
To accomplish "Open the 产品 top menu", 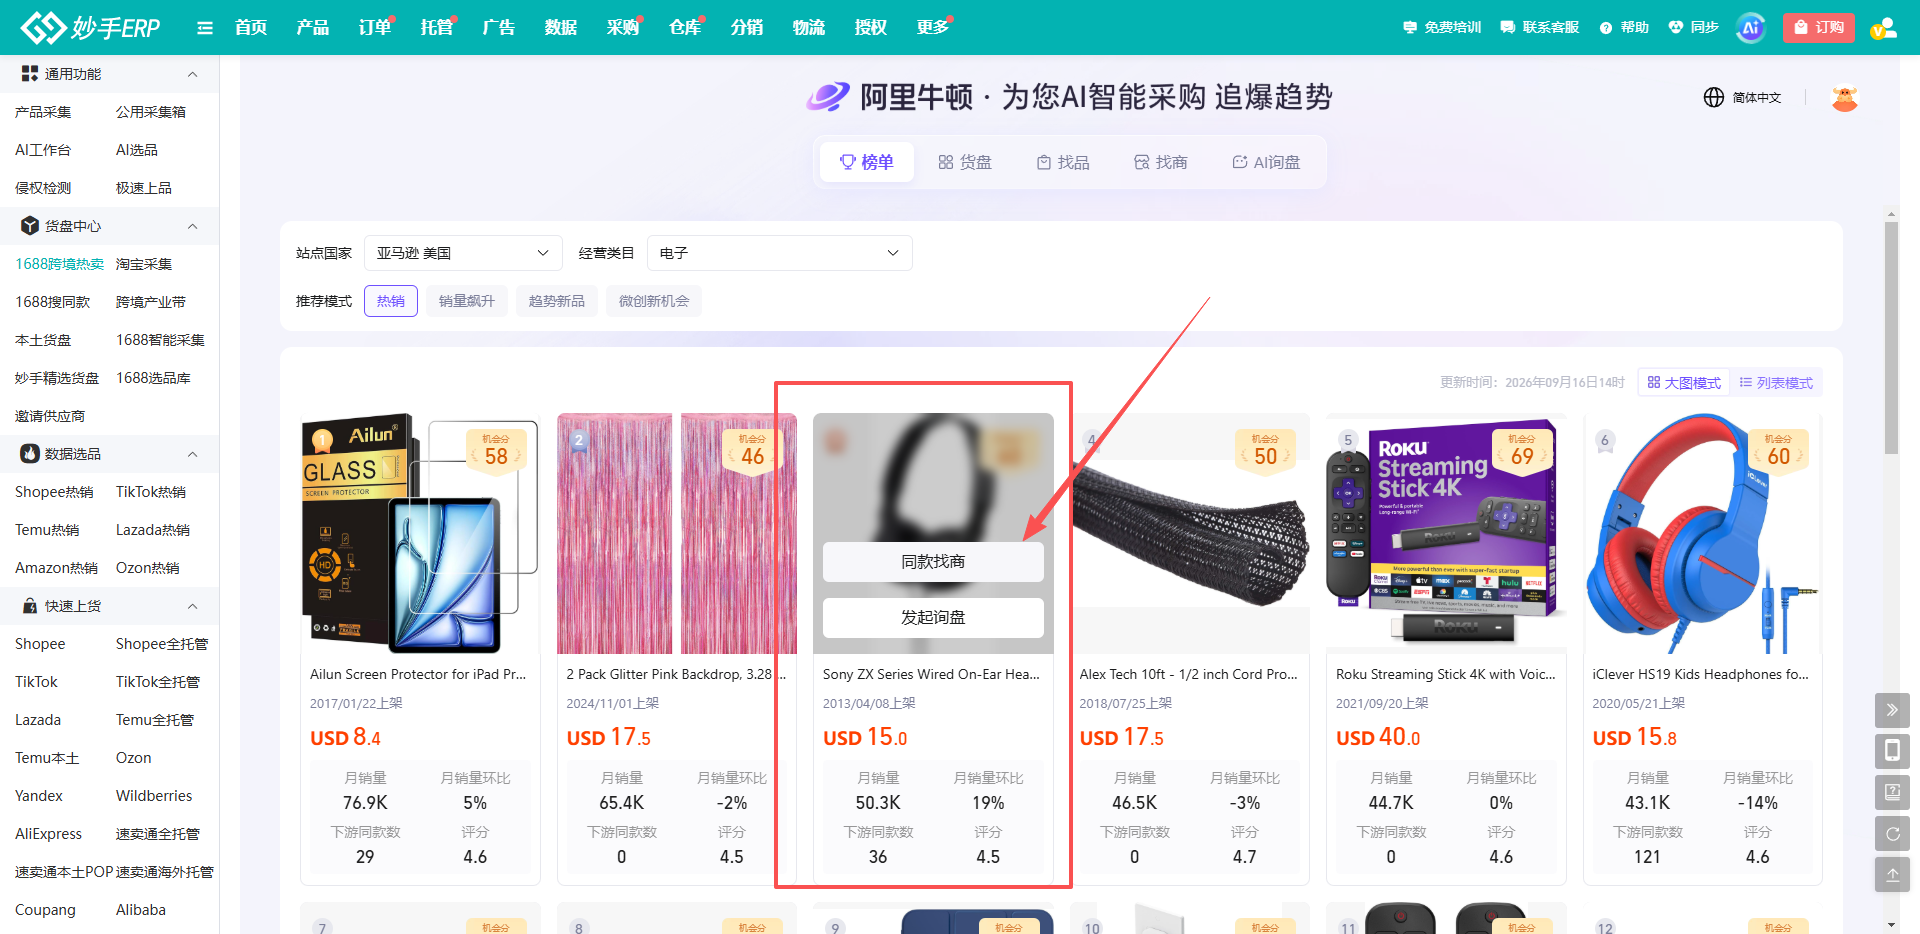I will click(x=313, y=27).
